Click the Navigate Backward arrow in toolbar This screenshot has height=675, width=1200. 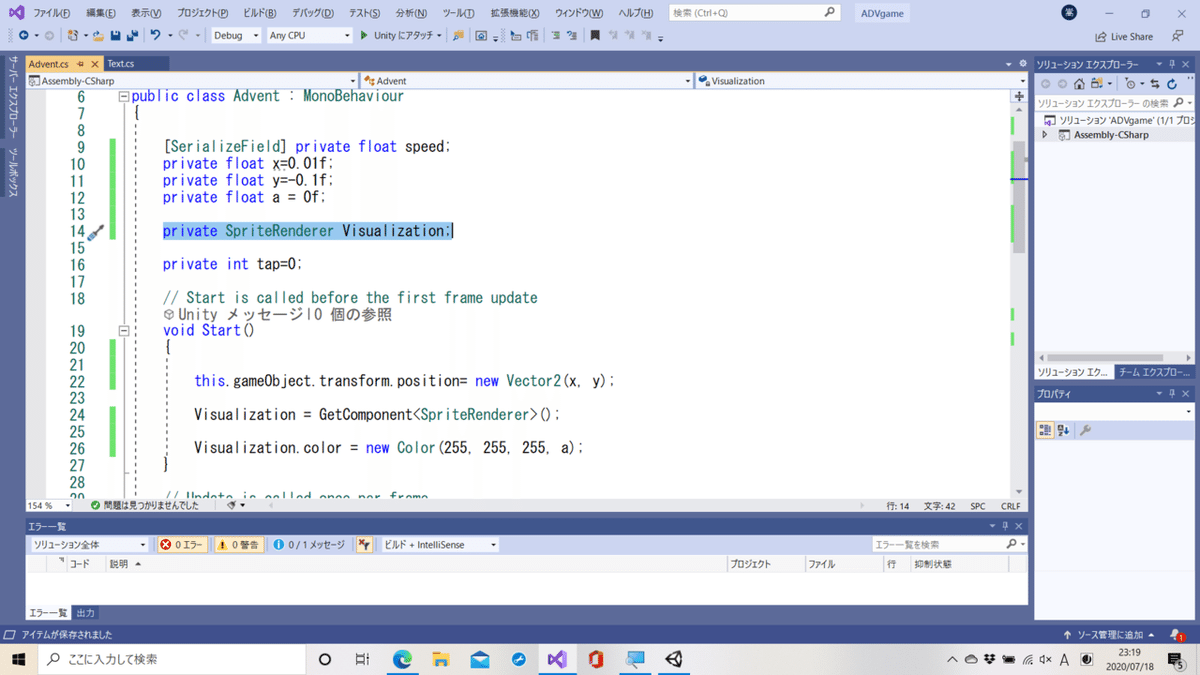[x=23, y=35]
